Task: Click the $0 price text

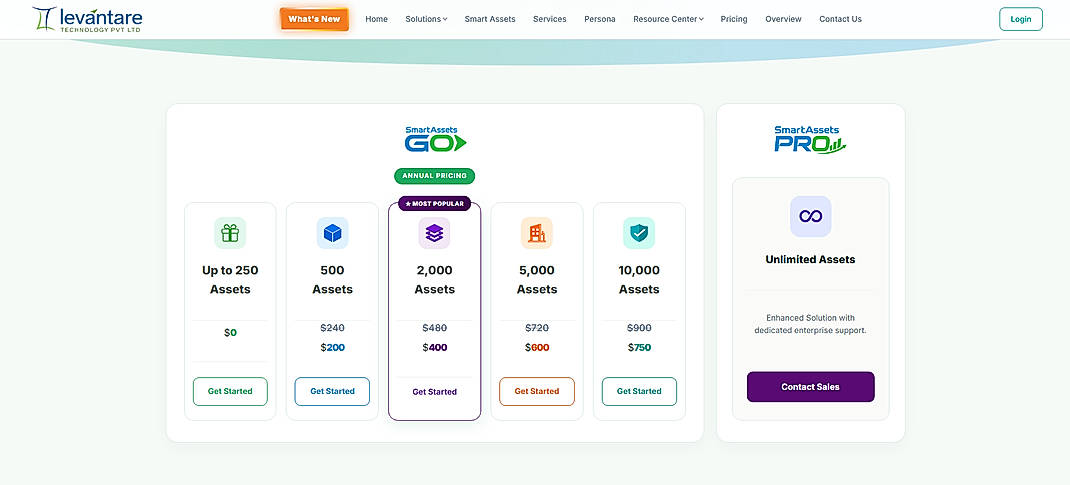Action: pos(230,333)
